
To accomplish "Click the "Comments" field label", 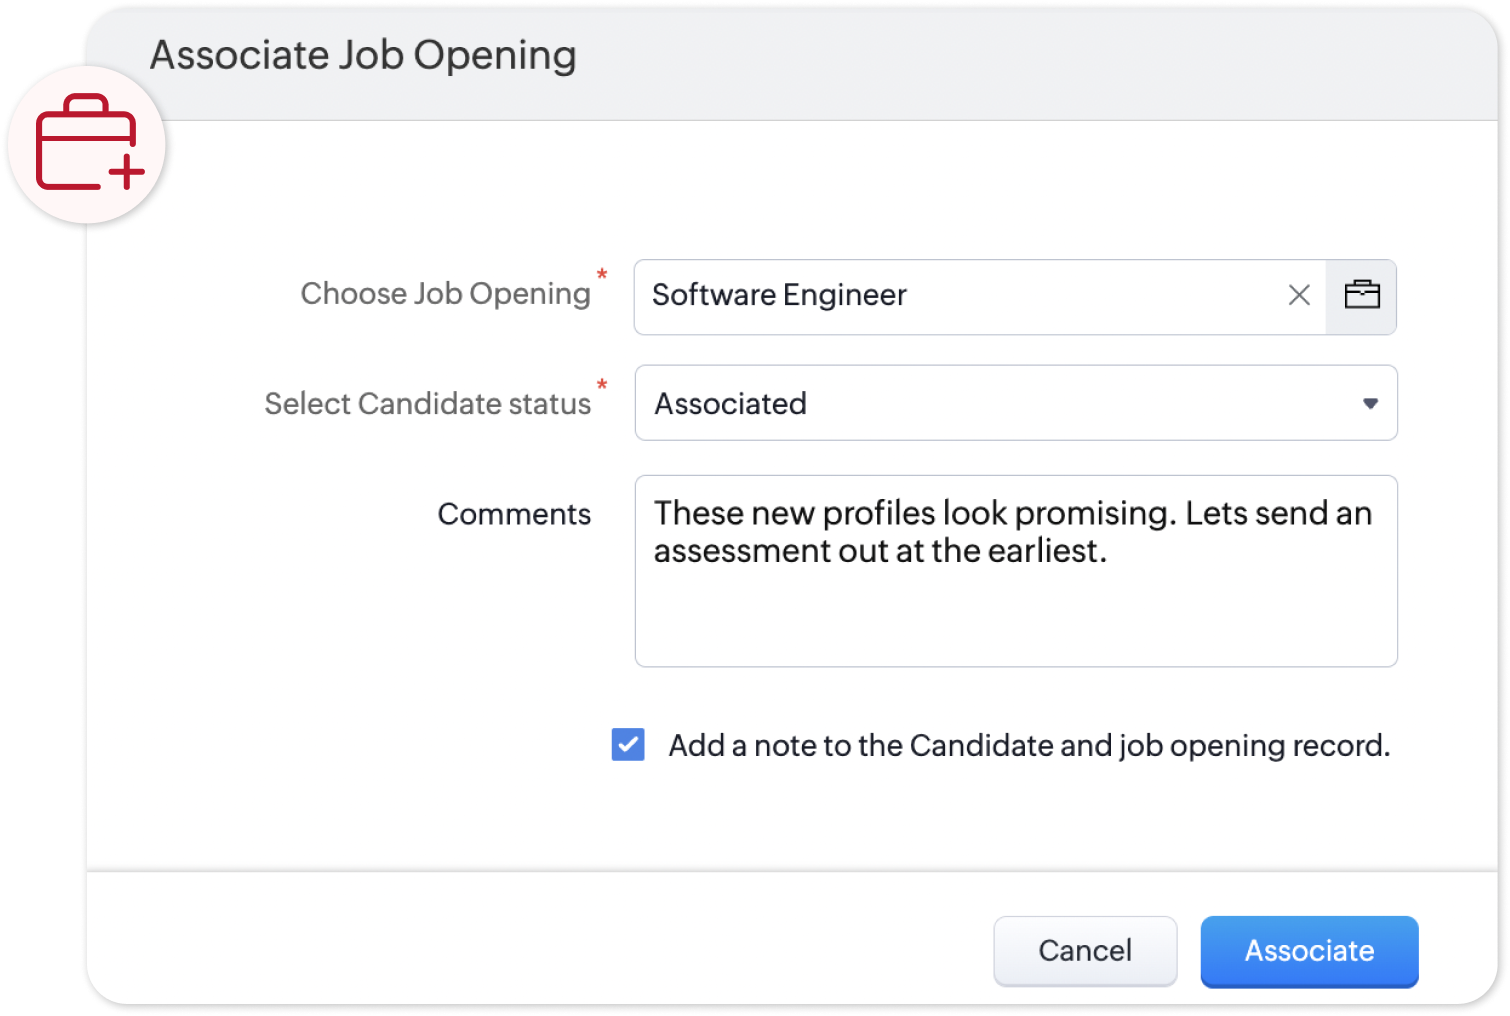I will coord(514,514).
